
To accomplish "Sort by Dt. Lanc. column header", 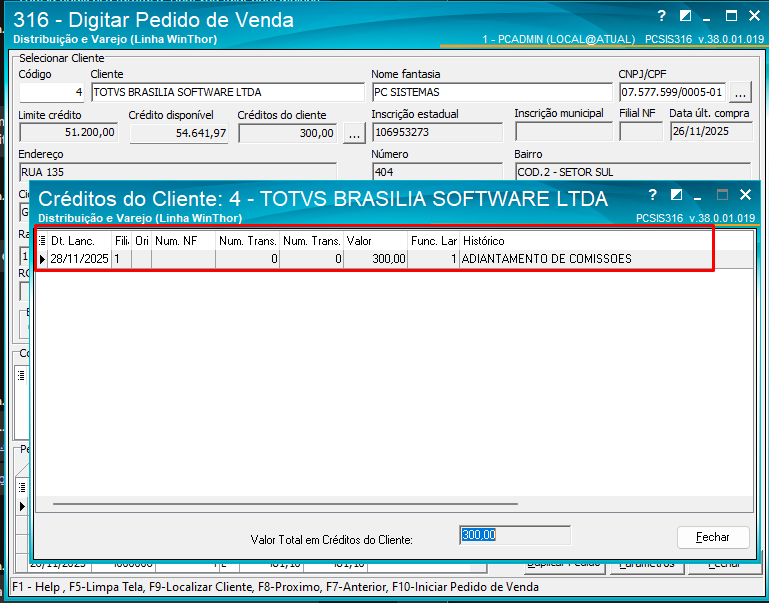I will click(79, 241).
